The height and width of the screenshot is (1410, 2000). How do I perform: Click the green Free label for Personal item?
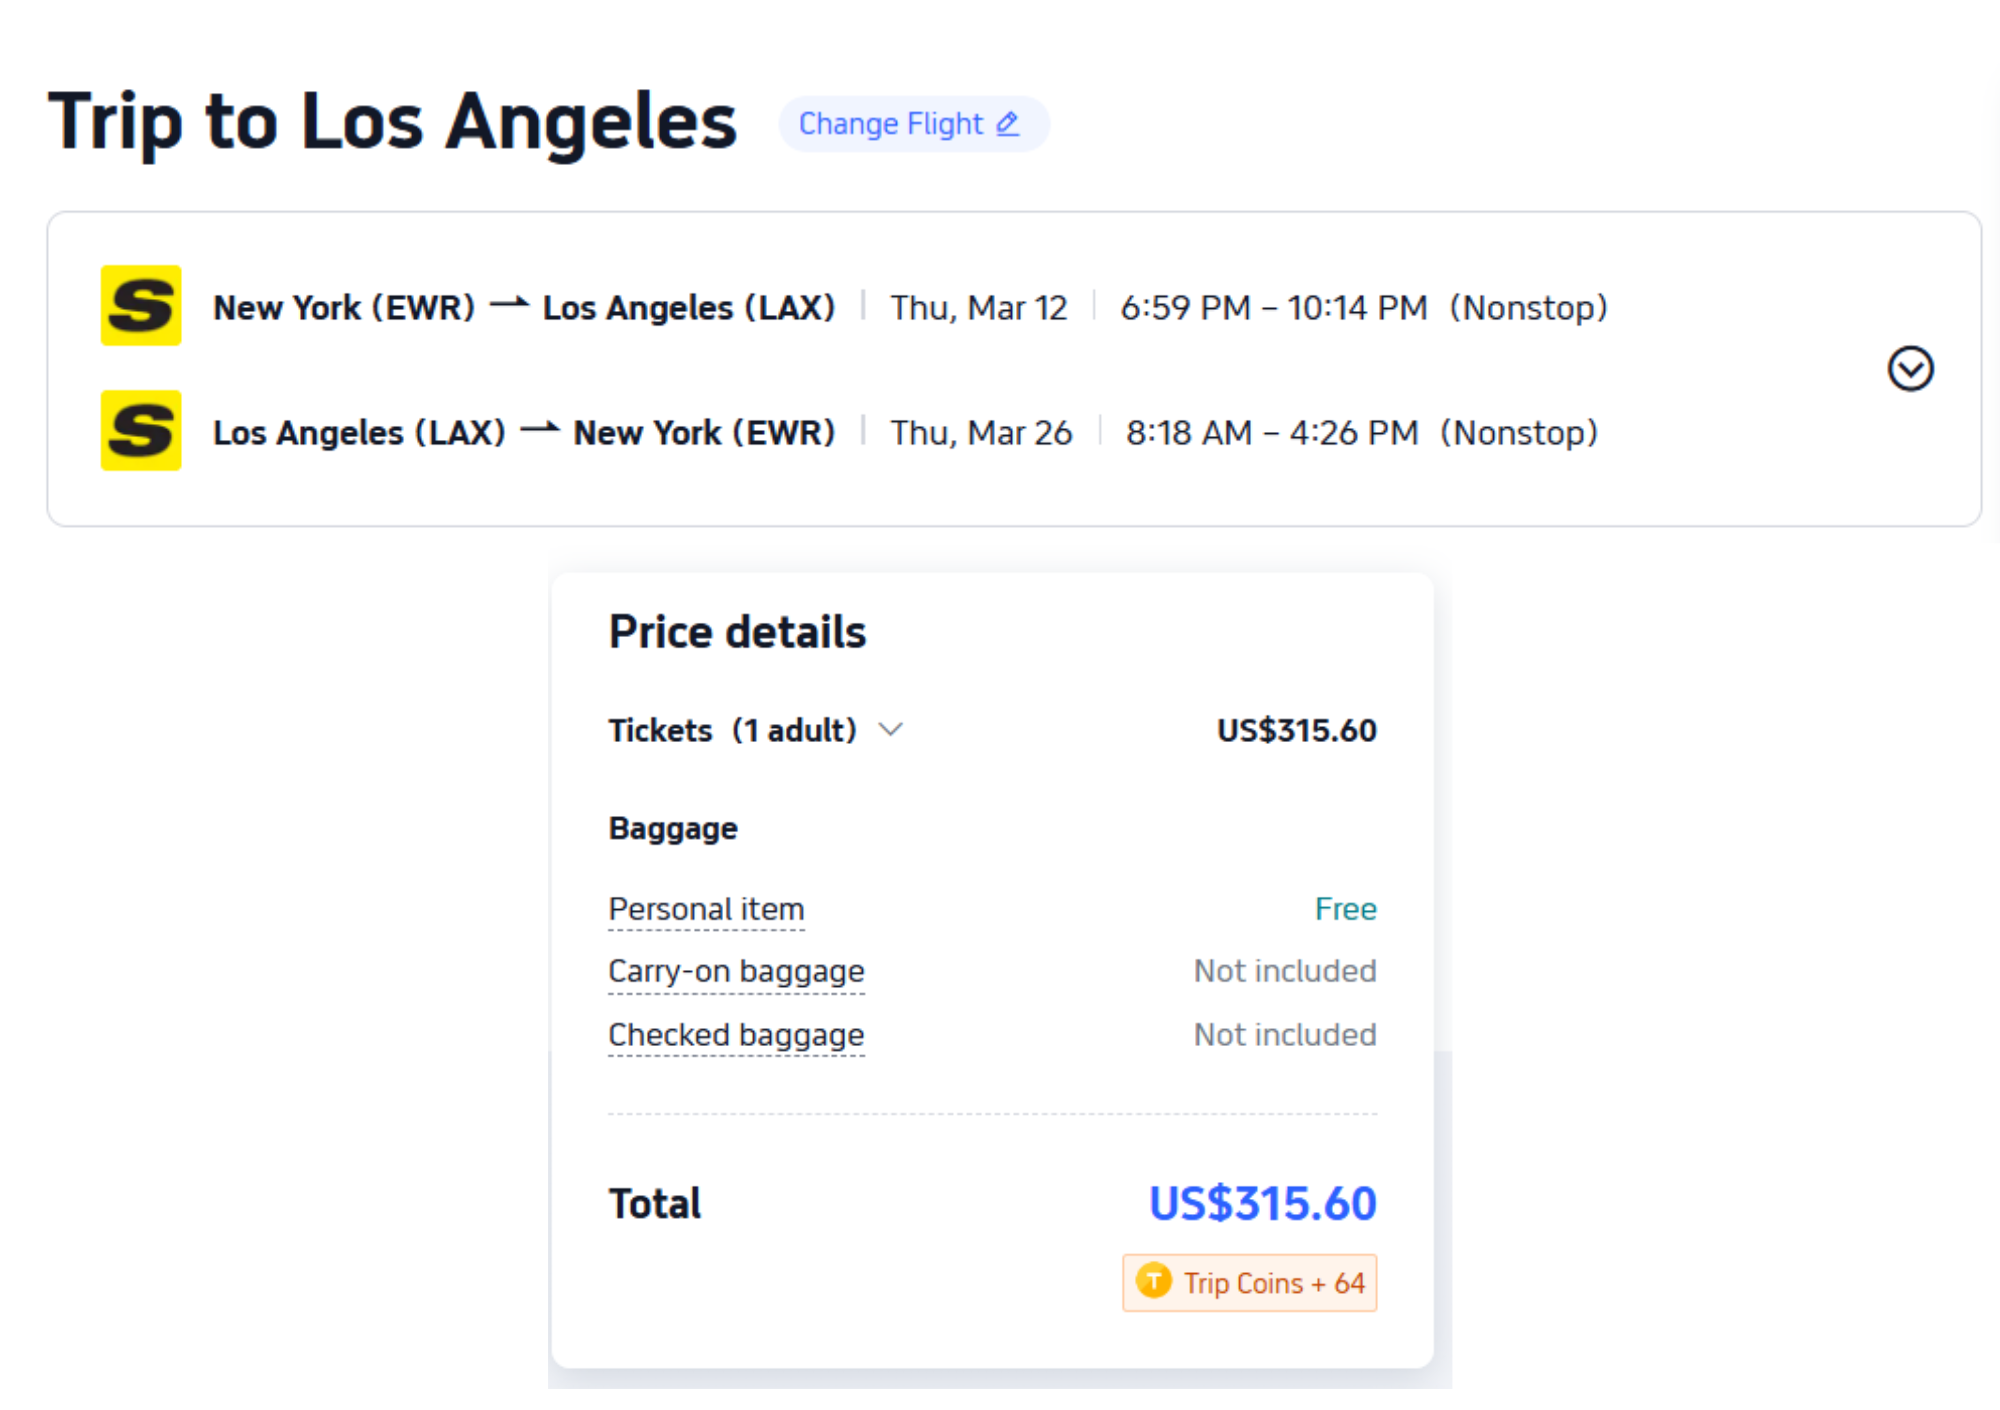click(1345, 909)
